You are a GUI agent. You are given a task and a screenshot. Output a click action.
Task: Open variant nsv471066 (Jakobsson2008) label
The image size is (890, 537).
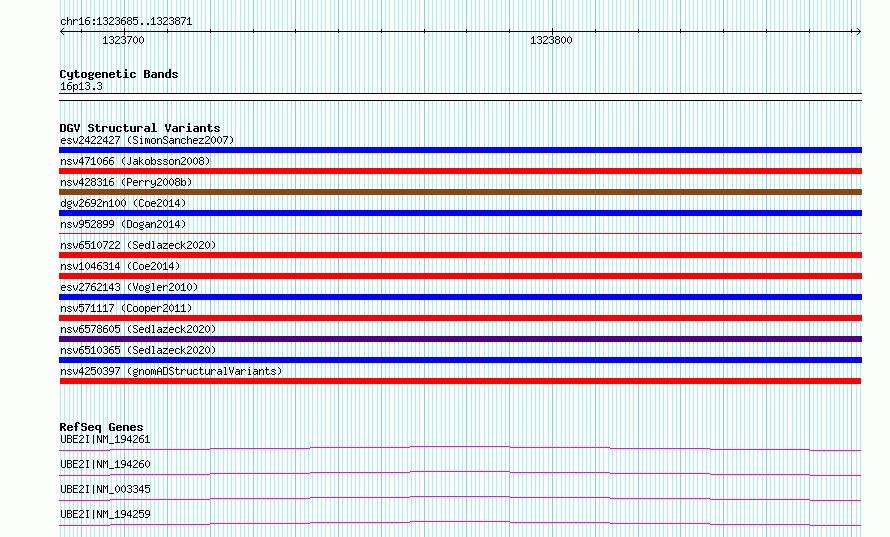tap(135, 161)
